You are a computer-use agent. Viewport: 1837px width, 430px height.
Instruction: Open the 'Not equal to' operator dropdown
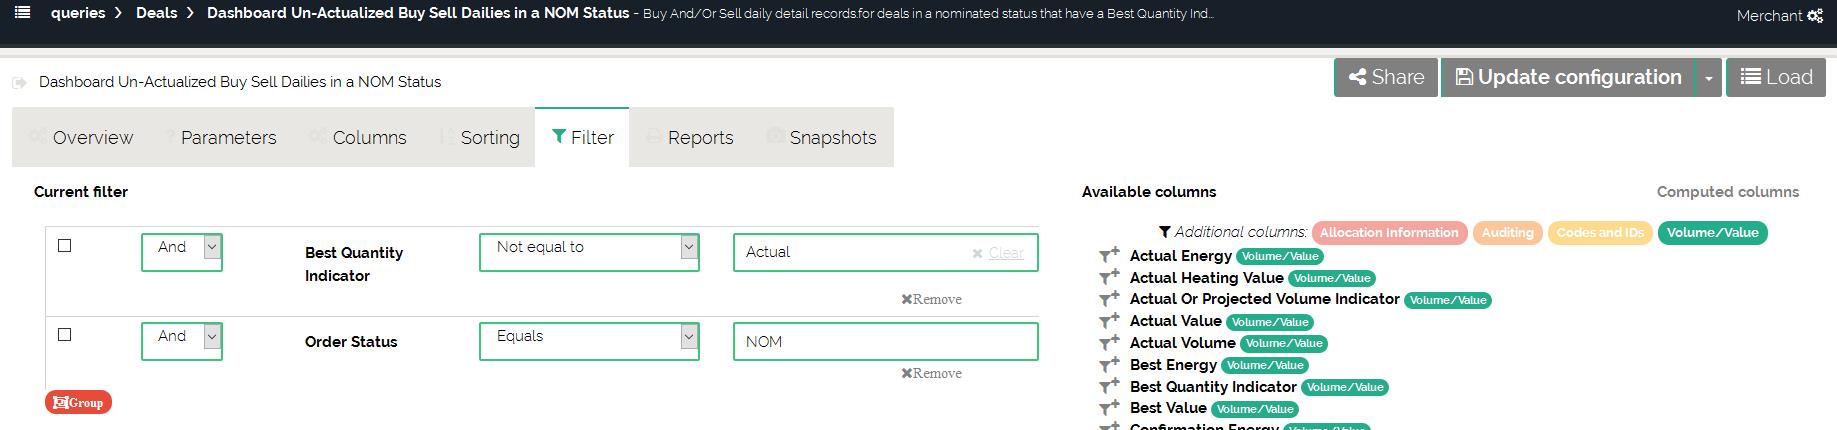coord(589,252)
